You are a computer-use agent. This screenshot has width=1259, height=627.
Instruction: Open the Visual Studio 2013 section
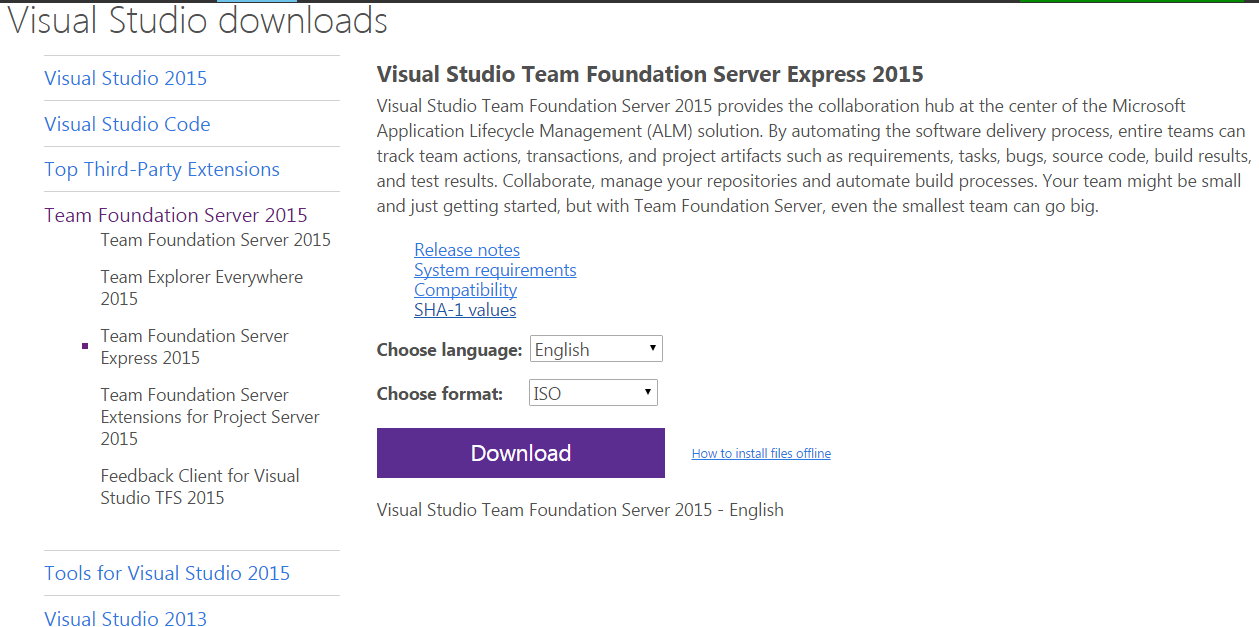(125, 618)
